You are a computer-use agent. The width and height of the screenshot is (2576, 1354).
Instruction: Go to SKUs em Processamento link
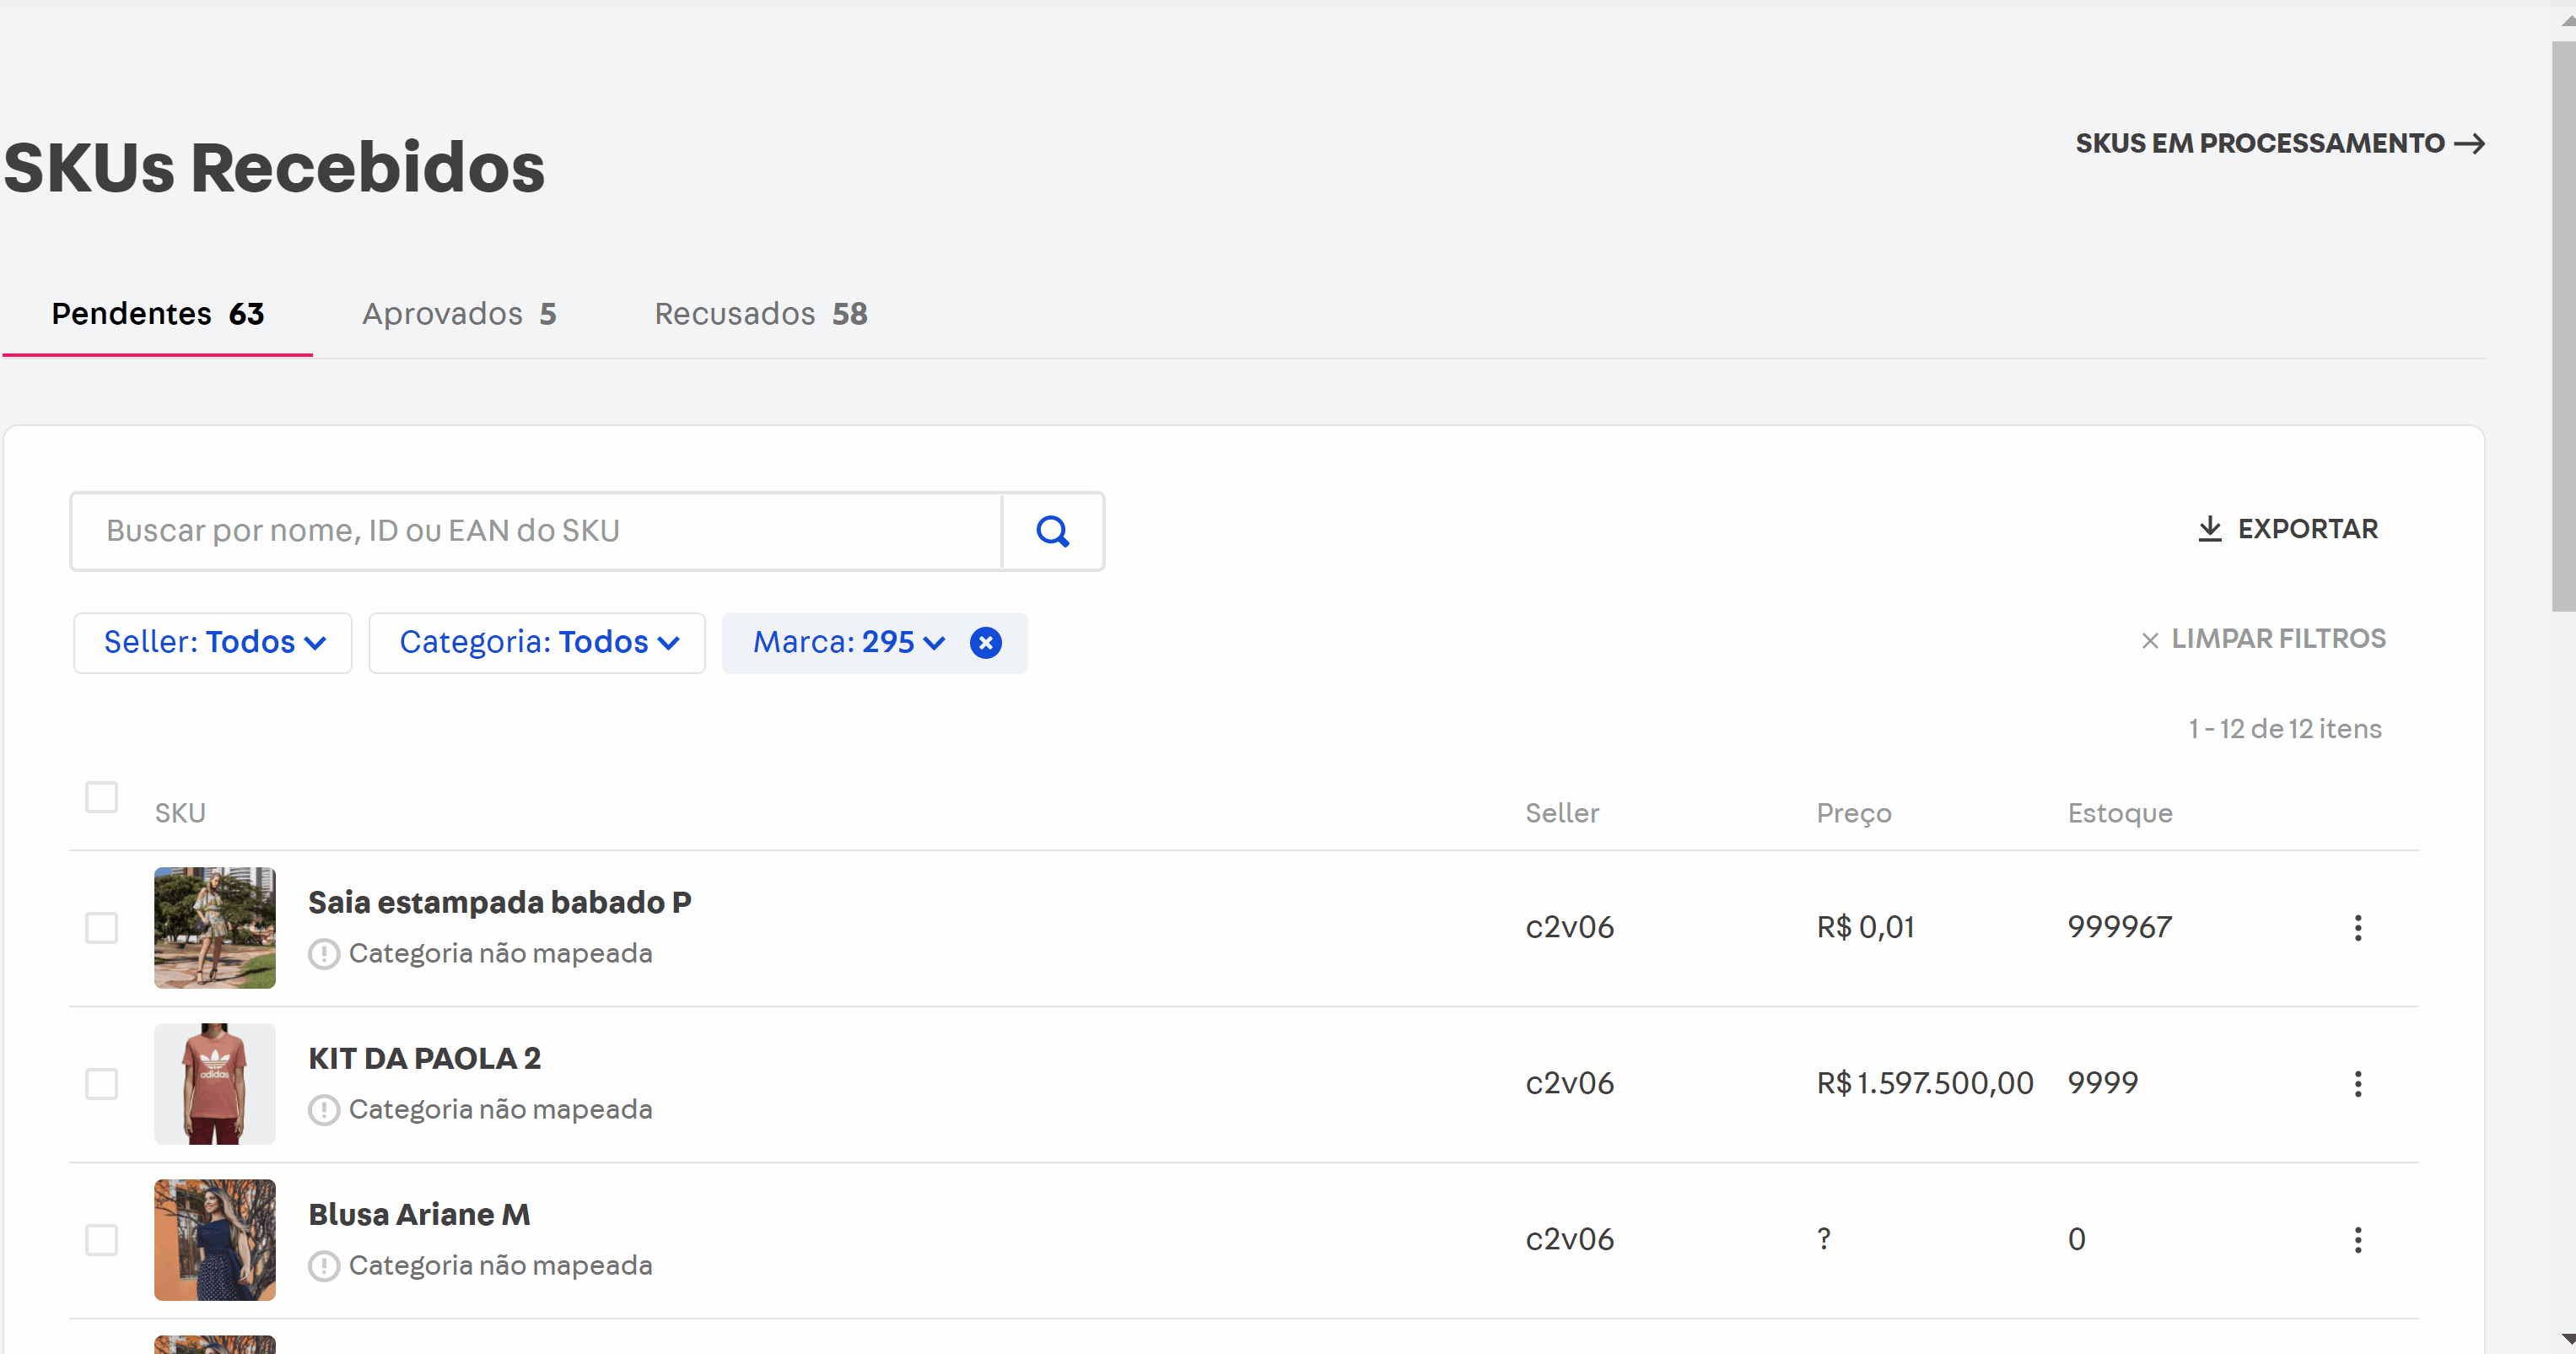pos(2279,144)
